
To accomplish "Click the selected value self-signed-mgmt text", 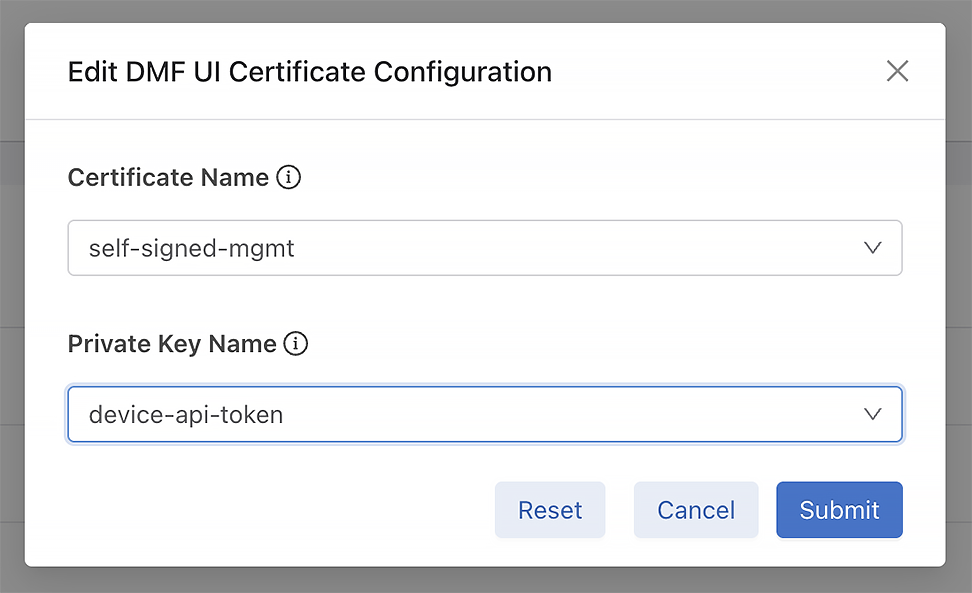I will [x=192, y=248].
